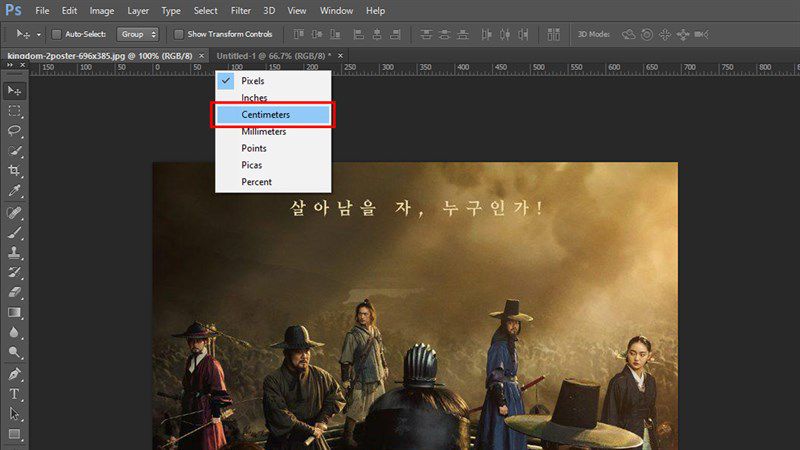Click Distribute Horizontal Centers icon

pyautogui.click(x=505, y=34)
